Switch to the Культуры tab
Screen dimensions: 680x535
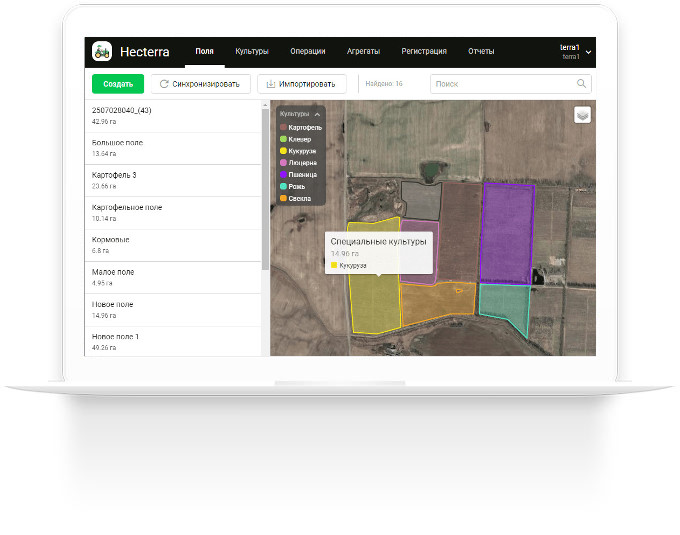point(252,51)
